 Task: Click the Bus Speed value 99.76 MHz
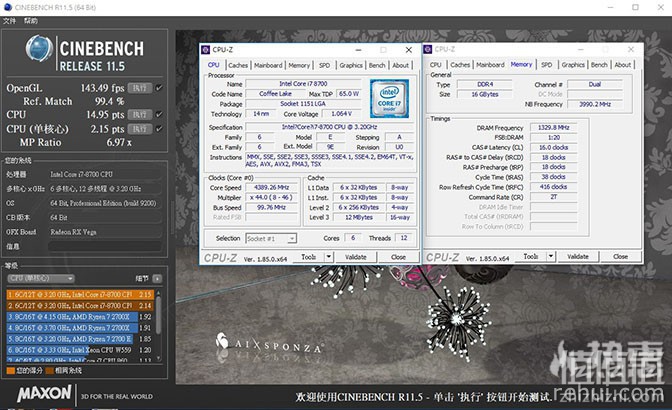pyautogui.click(x=271, y=207)
